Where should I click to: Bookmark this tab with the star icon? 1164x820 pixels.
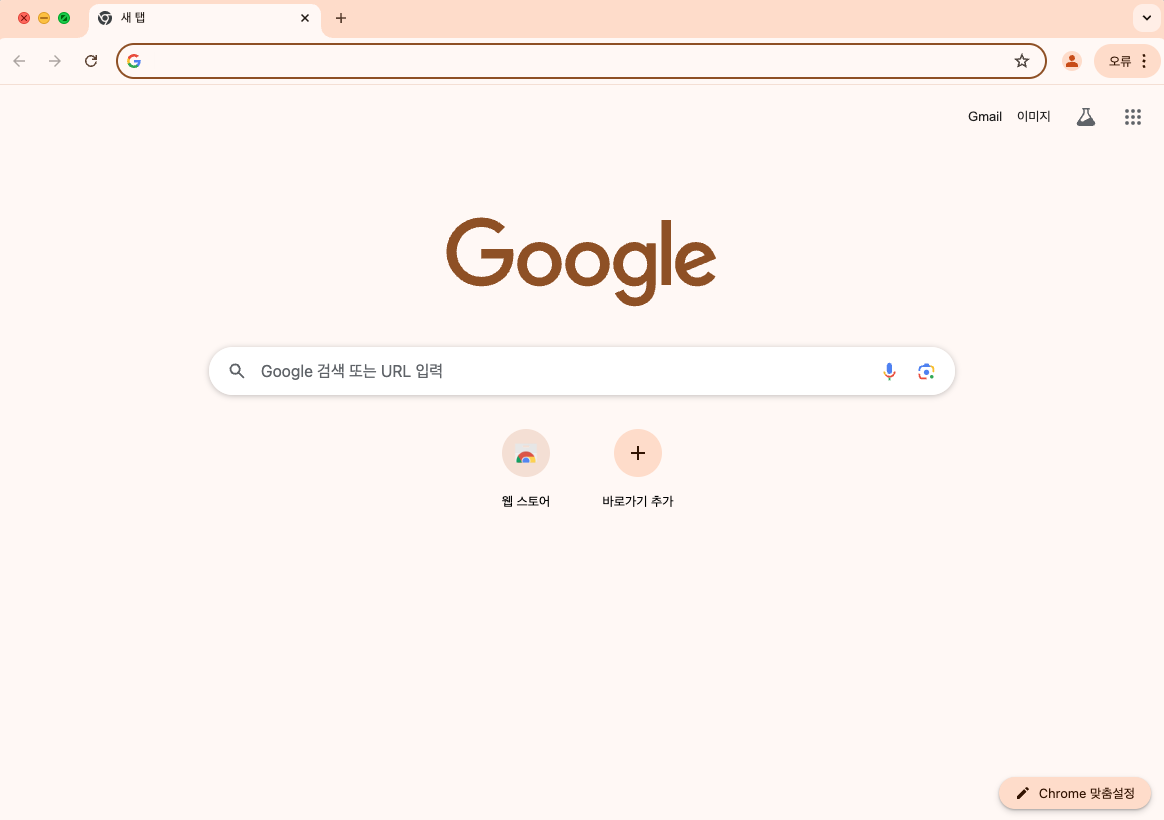coord(1021,61)
